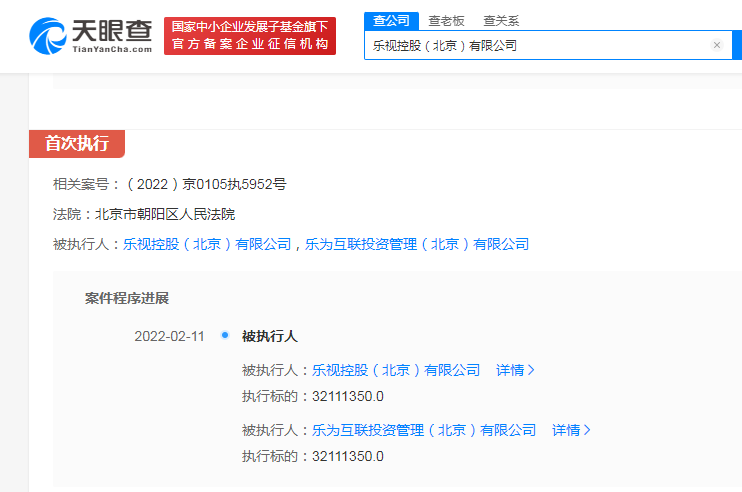Switch to the 查老板 tab
This screenshot has height=492, width=742.
(446, 20)
